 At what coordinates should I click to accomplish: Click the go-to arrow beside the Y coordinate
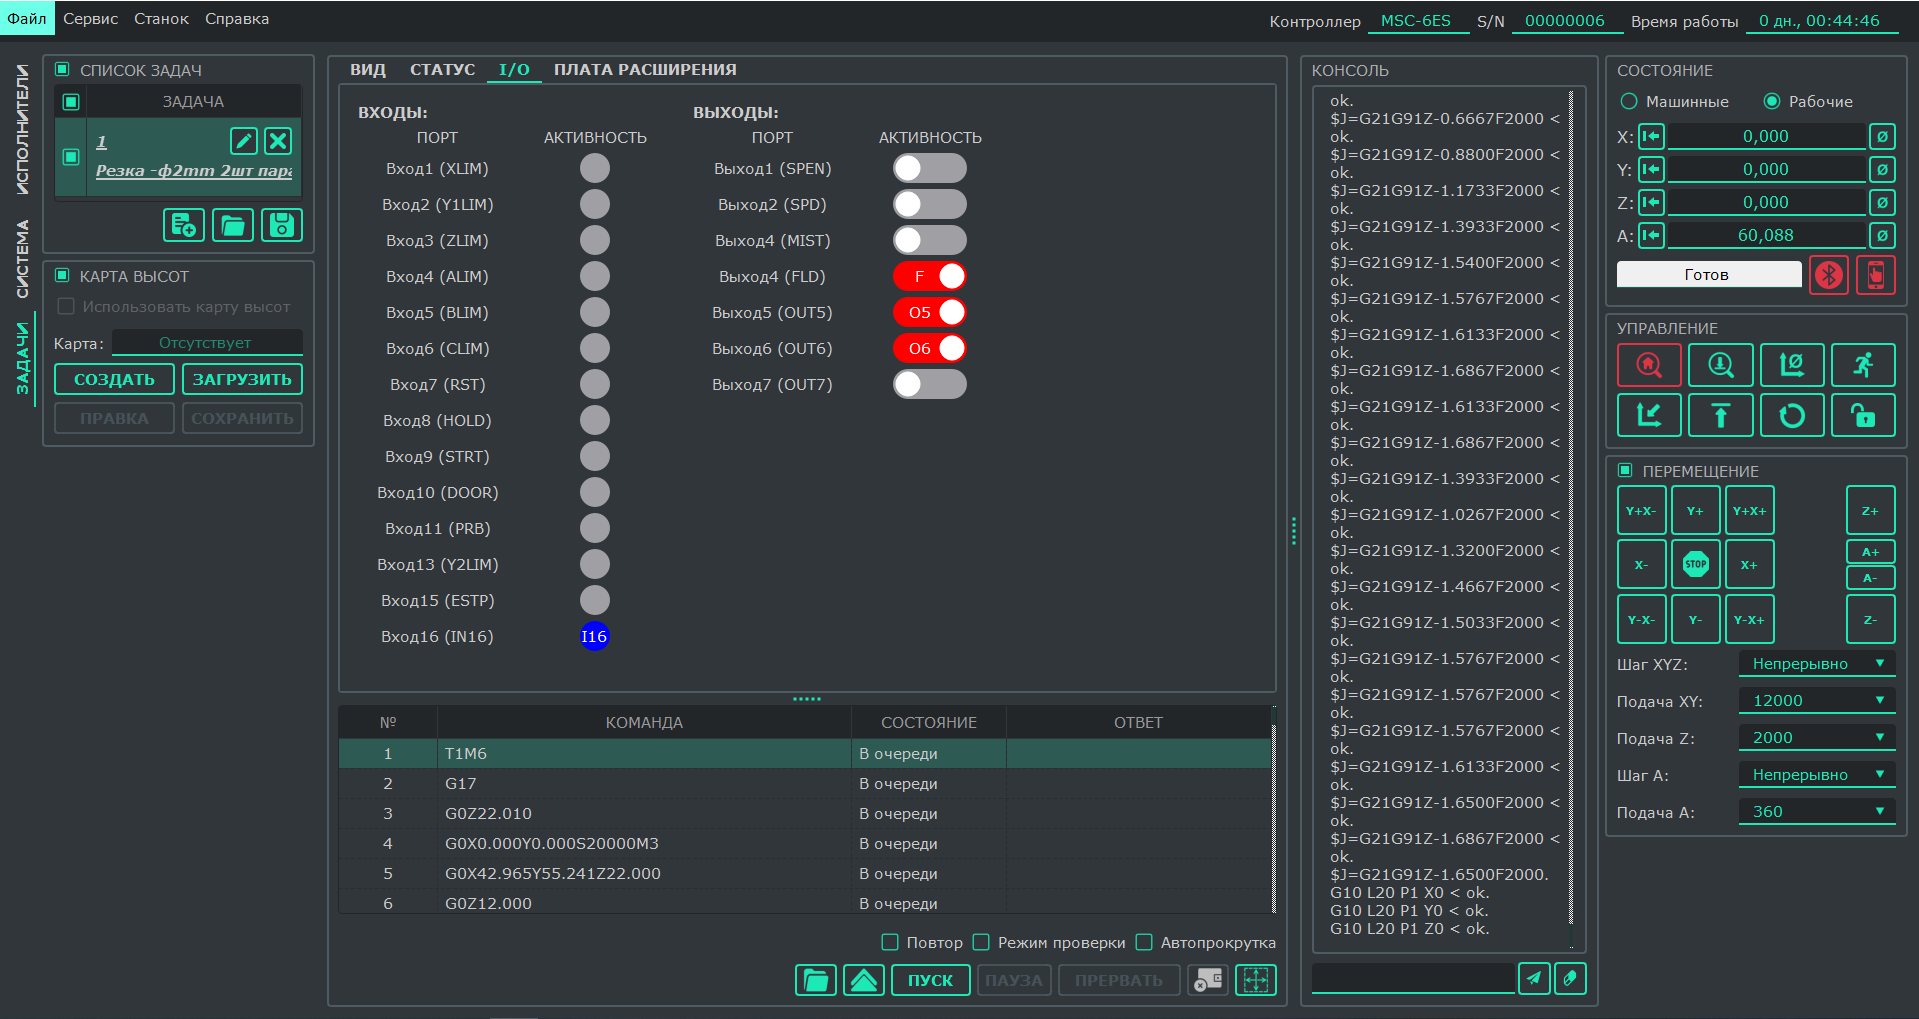[x=1651, y=170]
